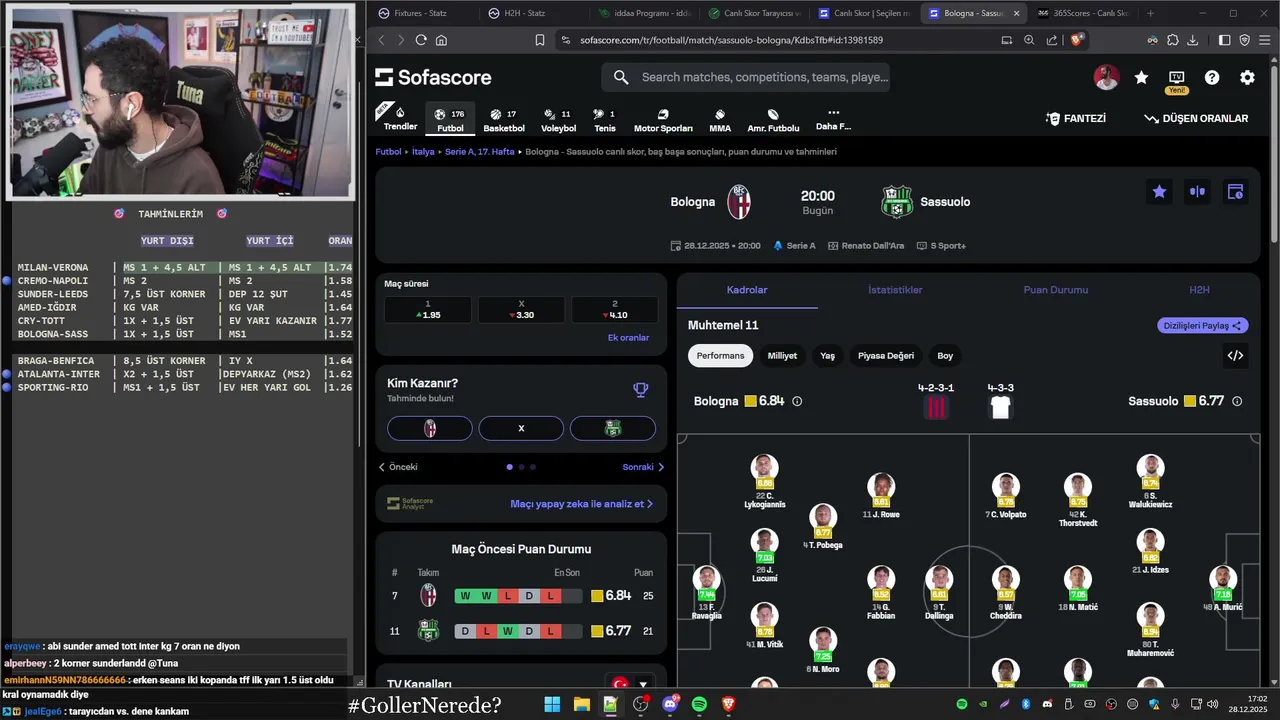This screenshot has height=720, width=1280.
Task: Select the Voleybol sports category
Action: pos(558,119)
